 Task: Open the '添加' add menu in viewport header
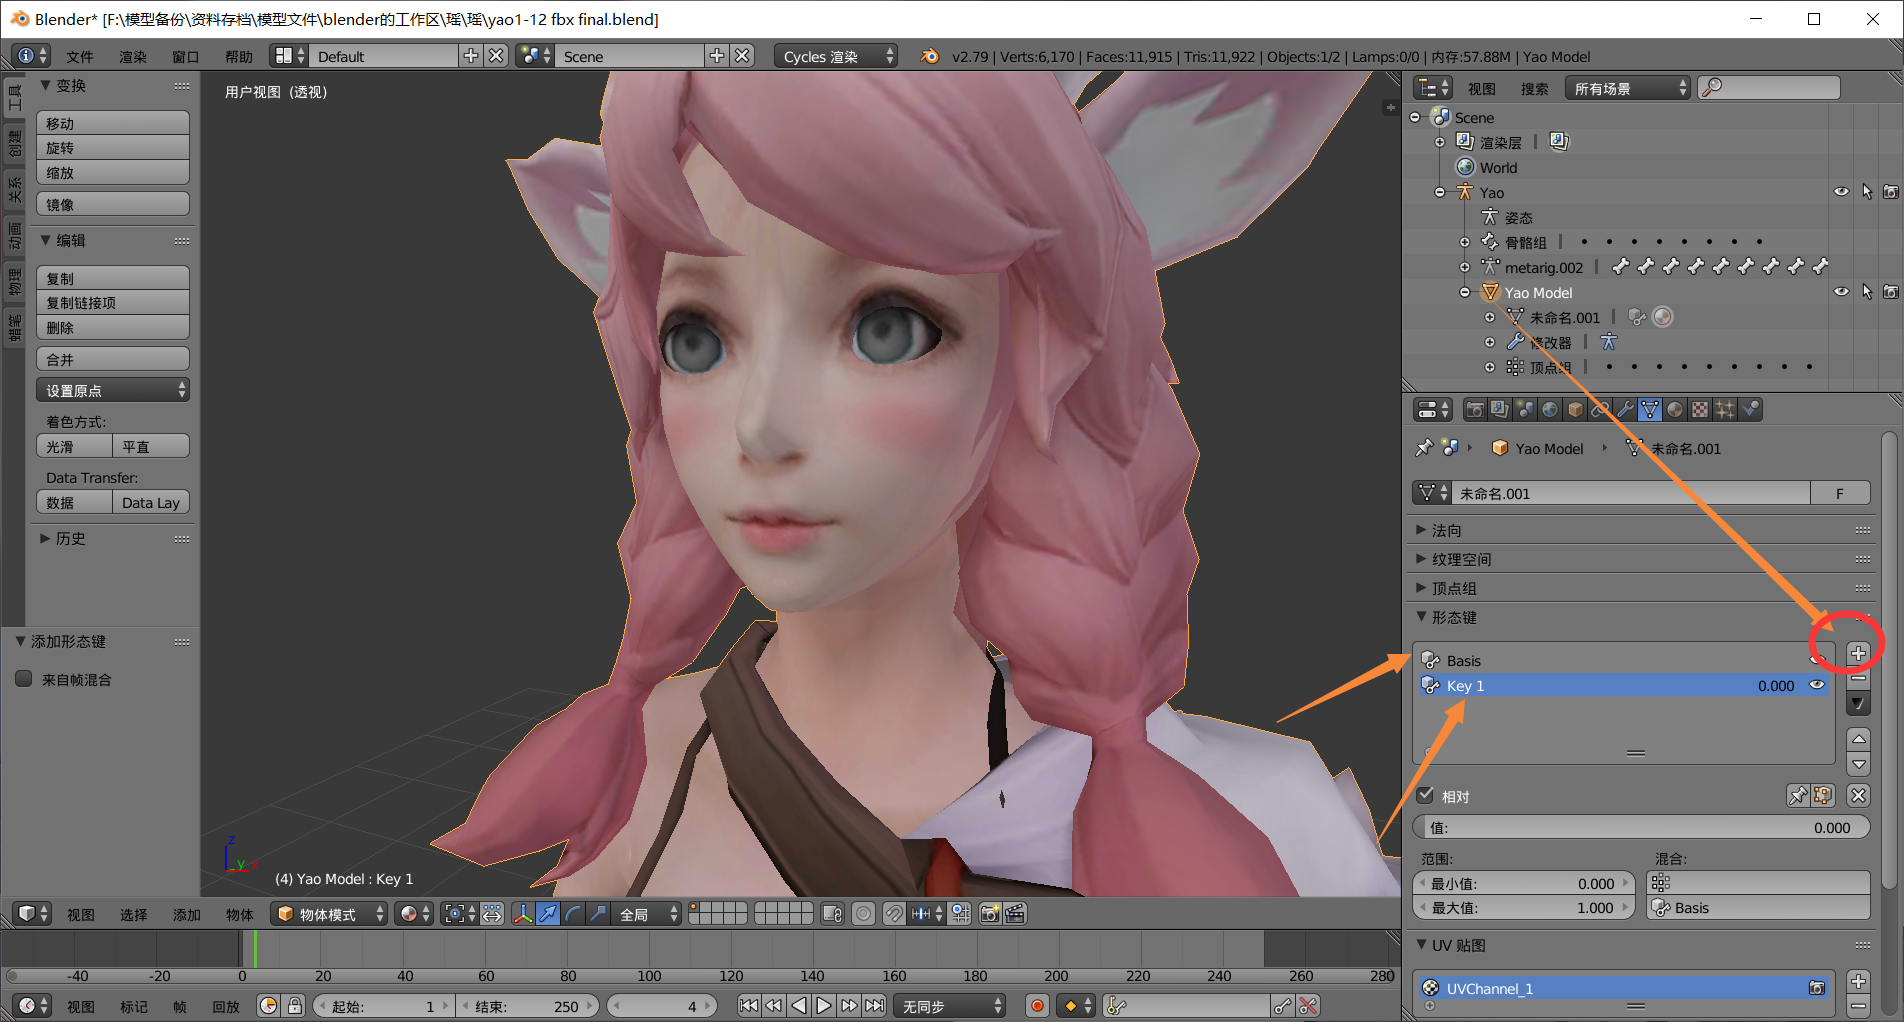click(x=187, y=914)
